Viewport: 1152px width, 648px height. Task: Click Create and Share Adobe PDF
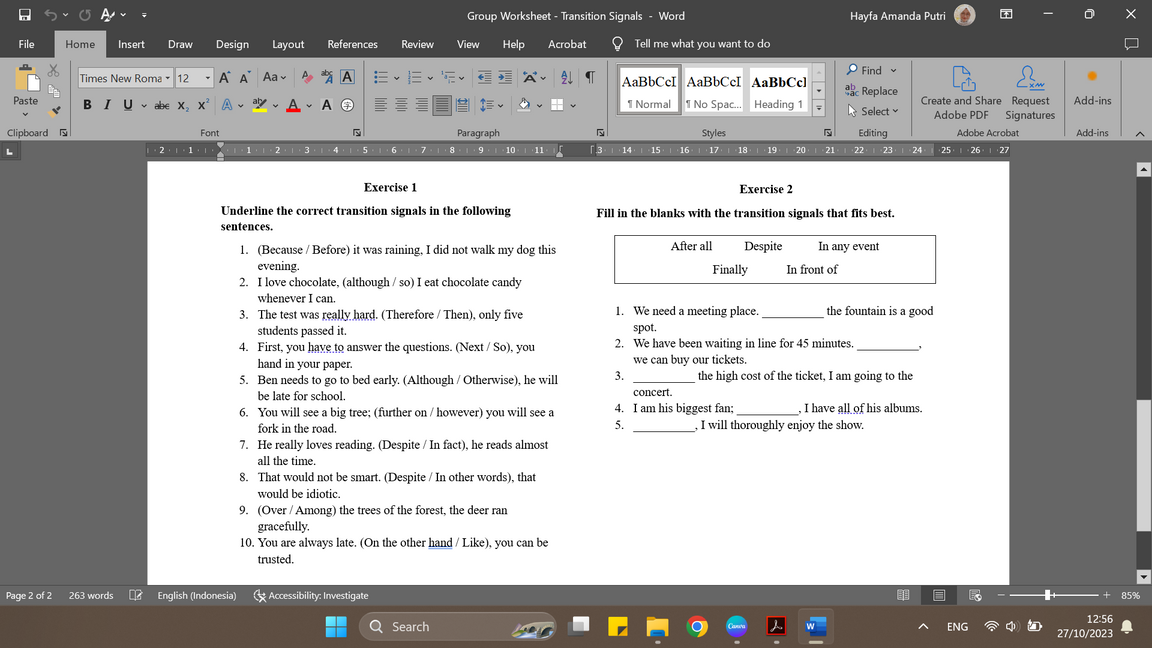[960, 95]
